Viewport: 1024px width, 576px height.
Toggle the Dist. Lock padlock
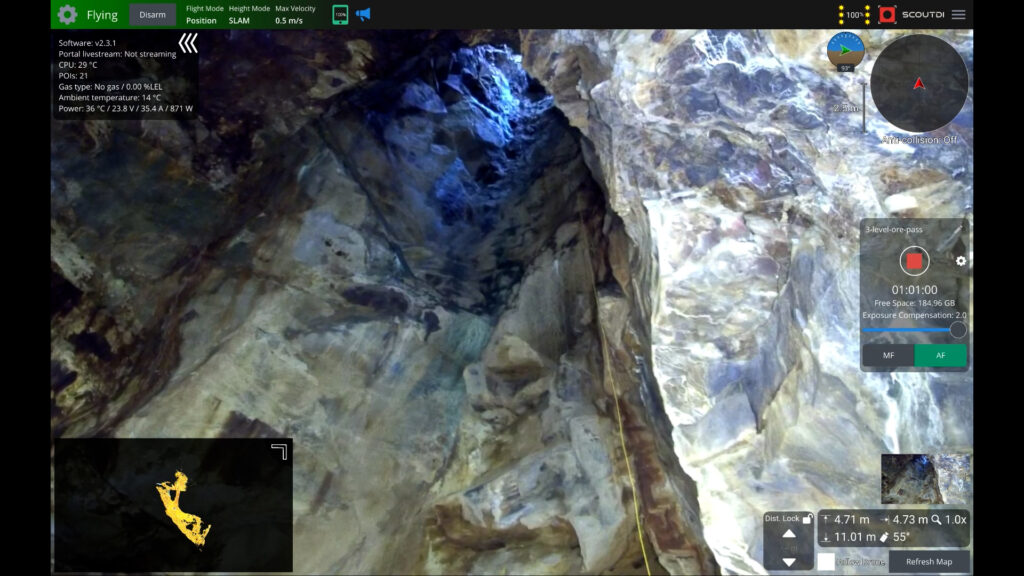pos(808,518)
